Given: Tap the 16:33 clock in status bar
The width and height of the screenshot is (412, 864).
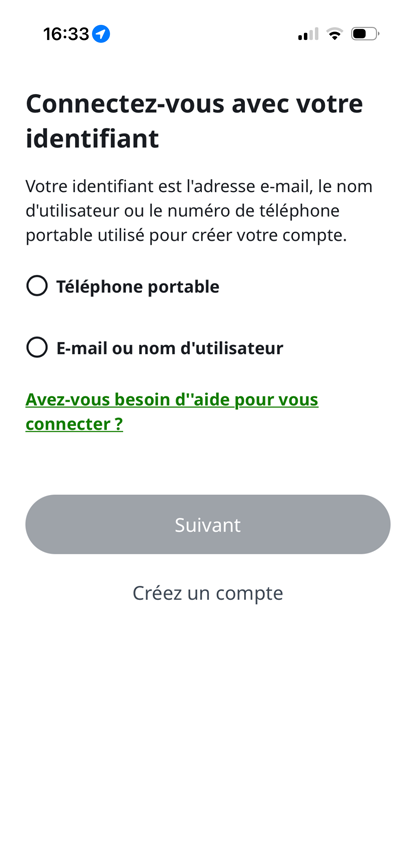Looking at the screenshot, I should click(x=66, y=34).
